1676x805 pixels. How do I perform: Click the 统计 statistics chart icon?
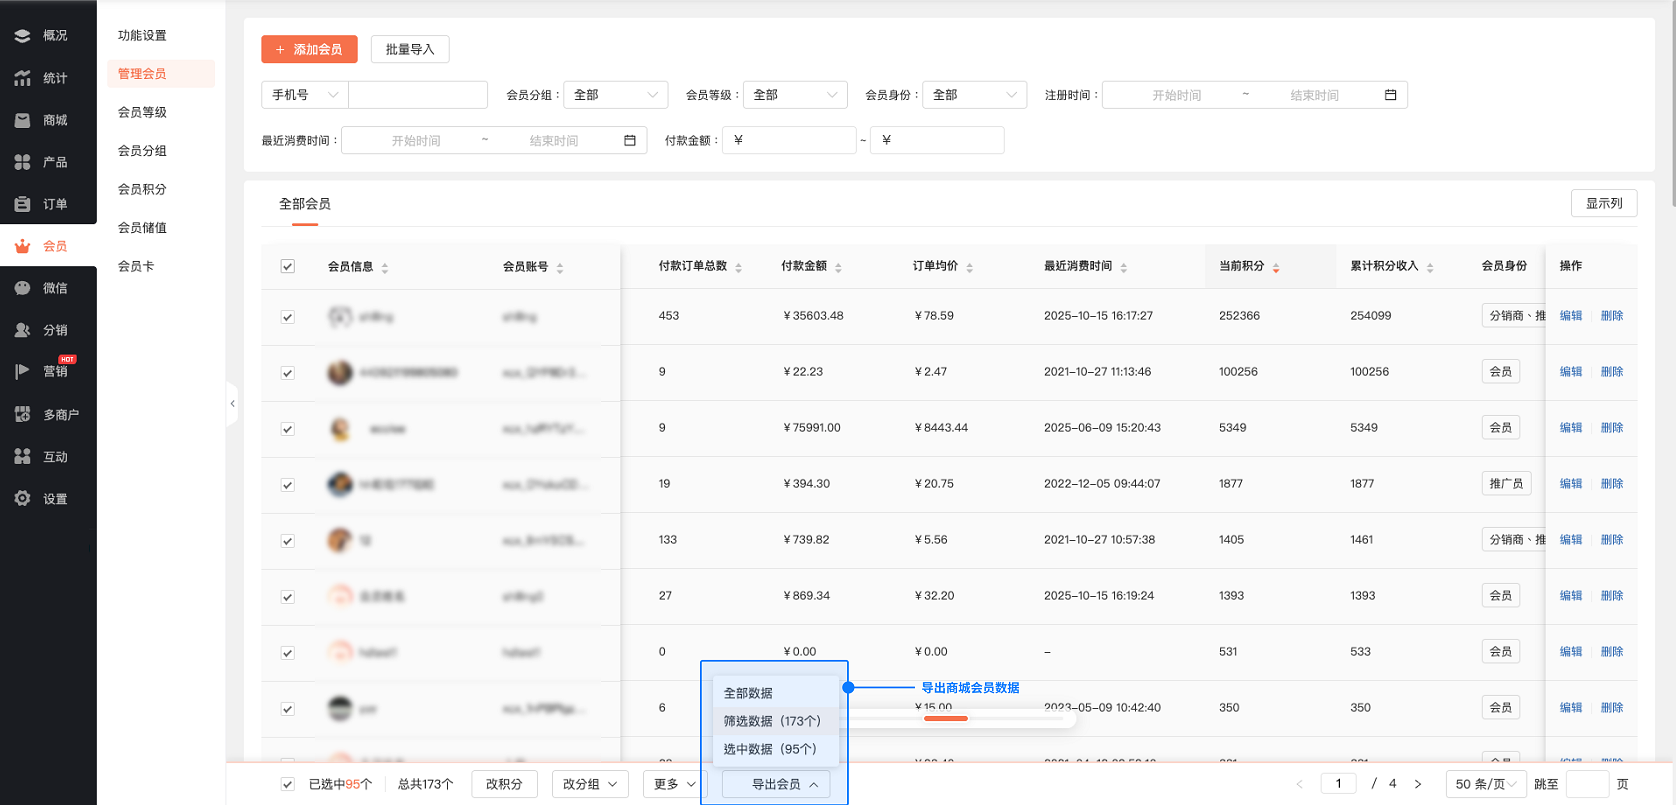point(22,78)
